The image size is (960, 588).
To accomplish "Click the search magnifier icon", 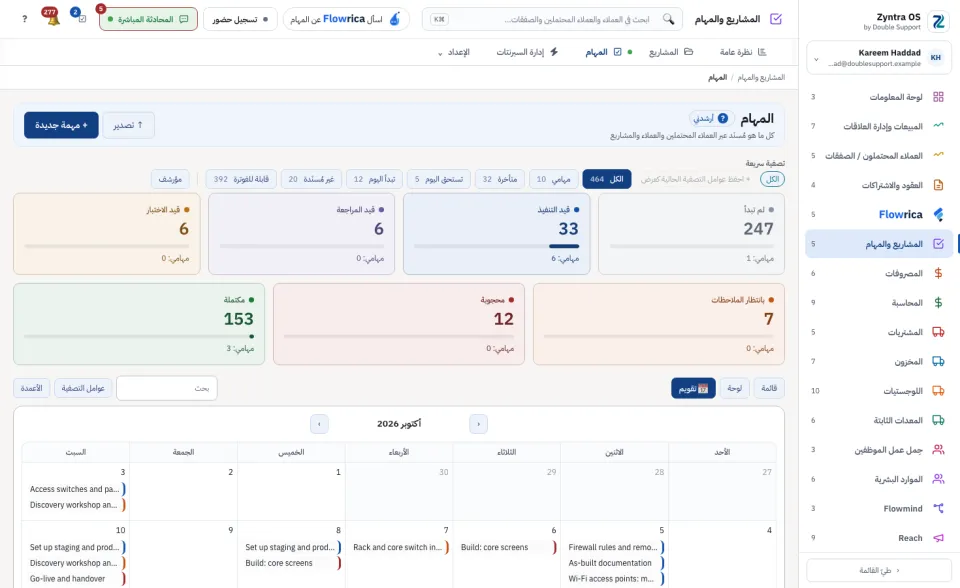I will coord(669,19).
